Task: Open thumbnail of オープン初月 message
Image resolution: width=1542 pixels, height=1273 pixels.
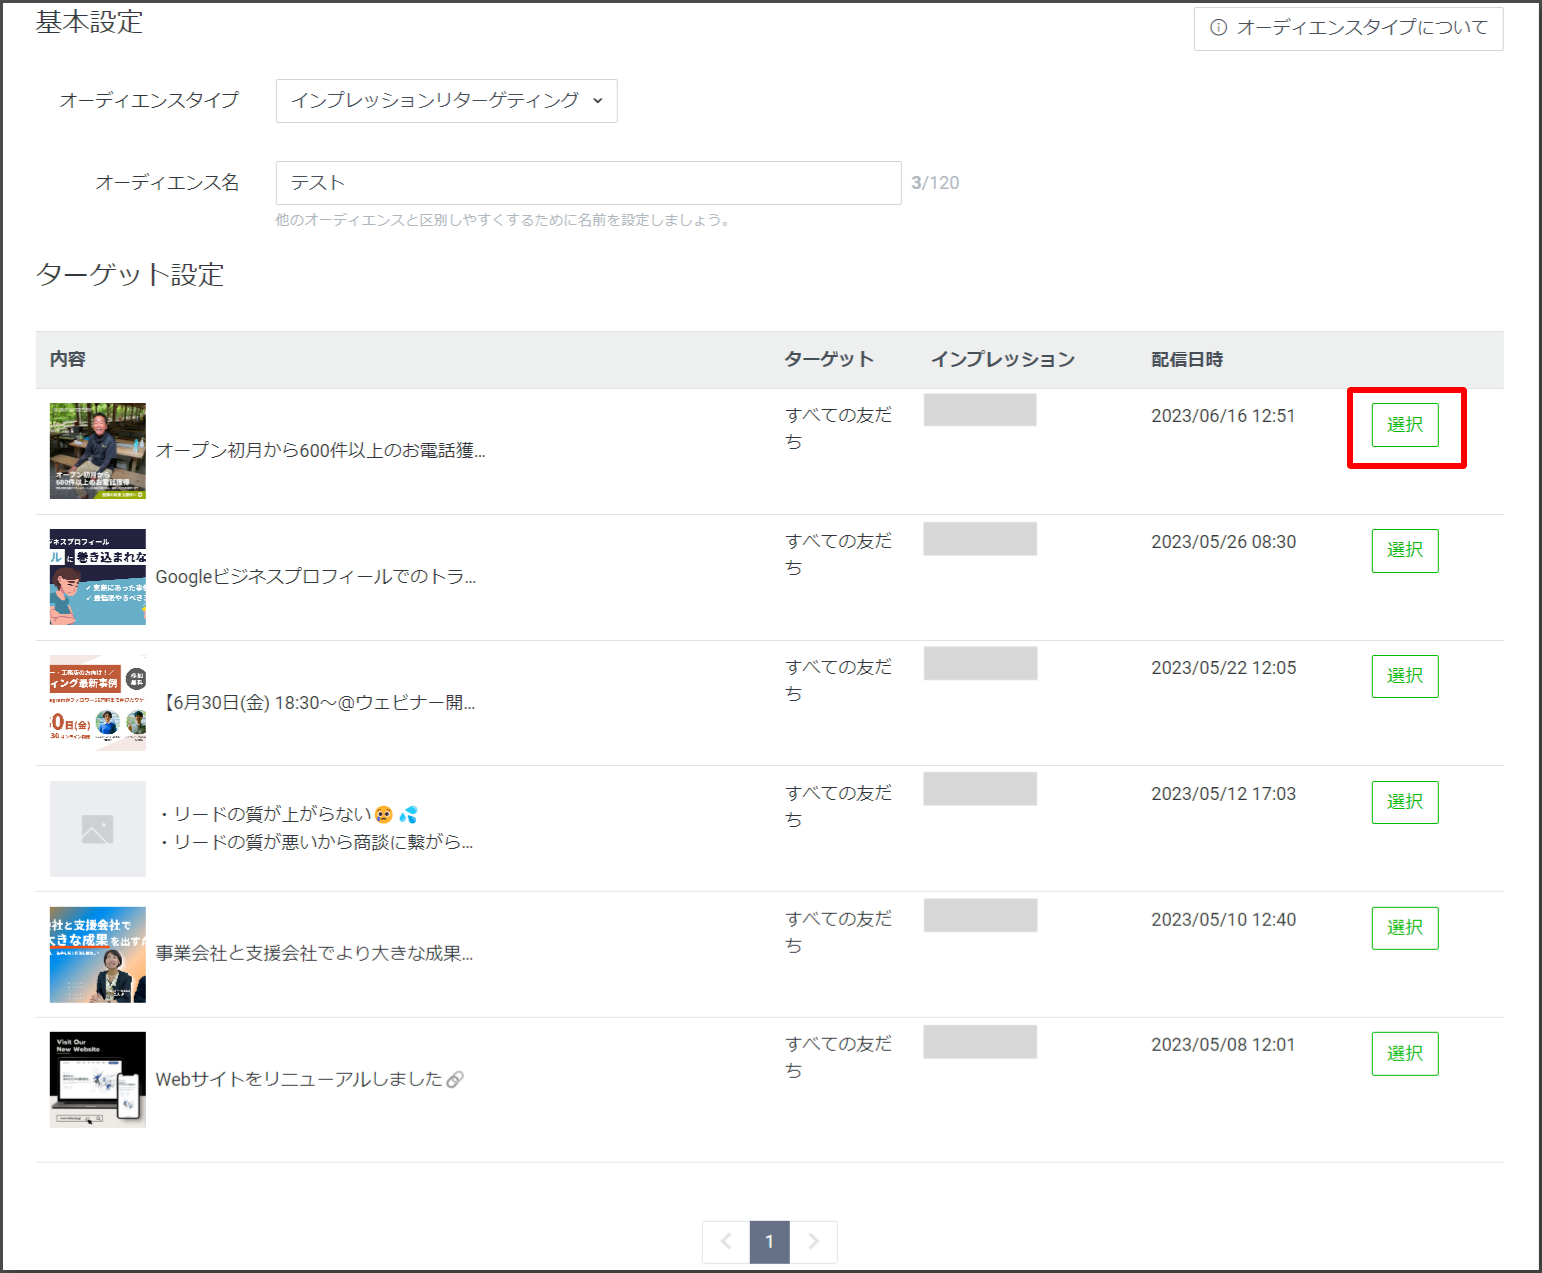Action: (x=98, y=451)
